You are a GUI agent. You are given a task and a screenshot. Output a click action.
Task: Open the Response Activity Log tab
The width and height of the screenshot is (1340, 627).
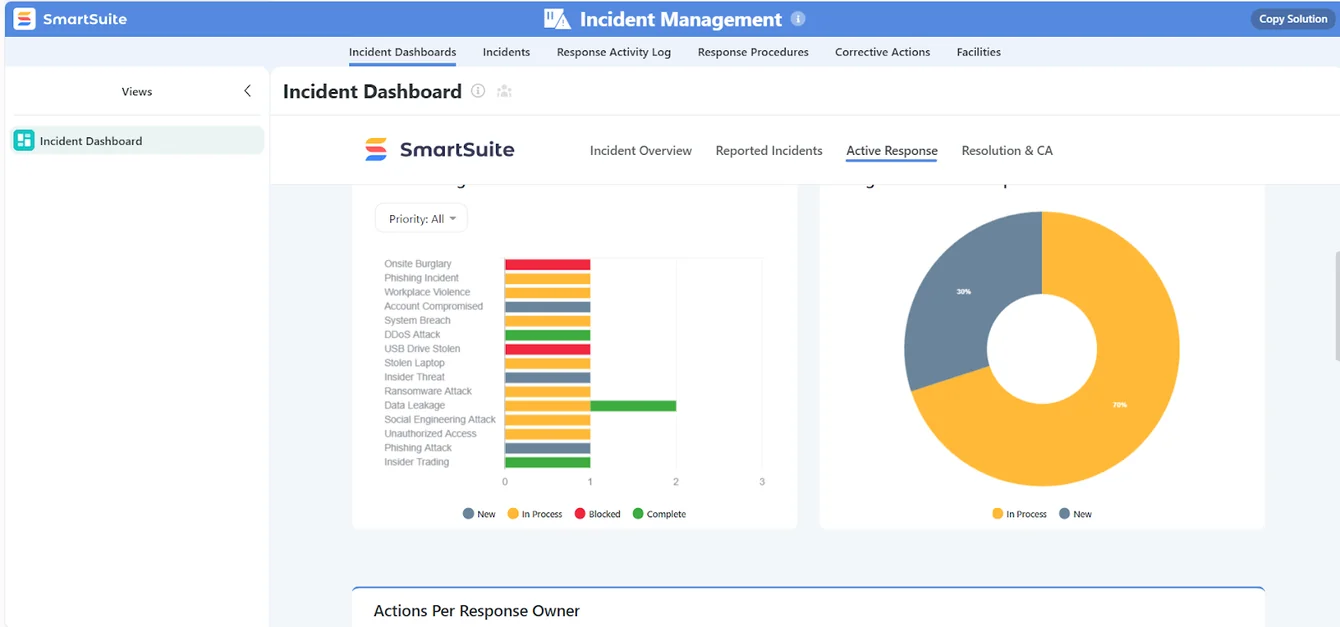614,52
